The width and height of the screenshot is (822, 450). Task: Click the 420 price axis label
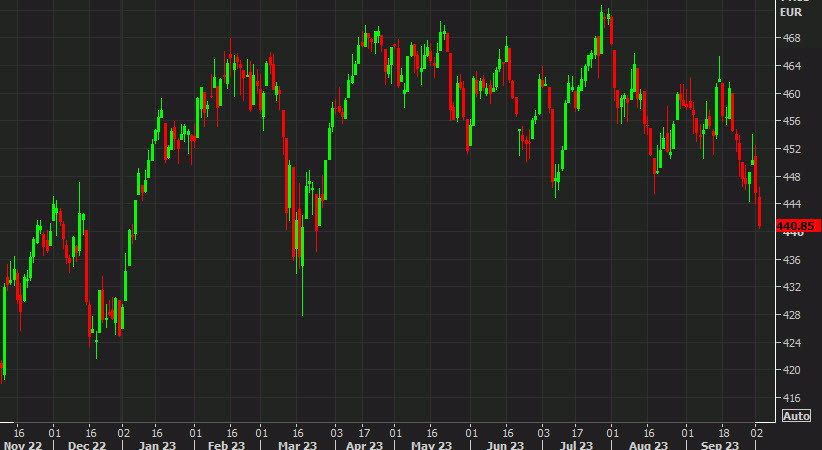[x=792, y=370]
